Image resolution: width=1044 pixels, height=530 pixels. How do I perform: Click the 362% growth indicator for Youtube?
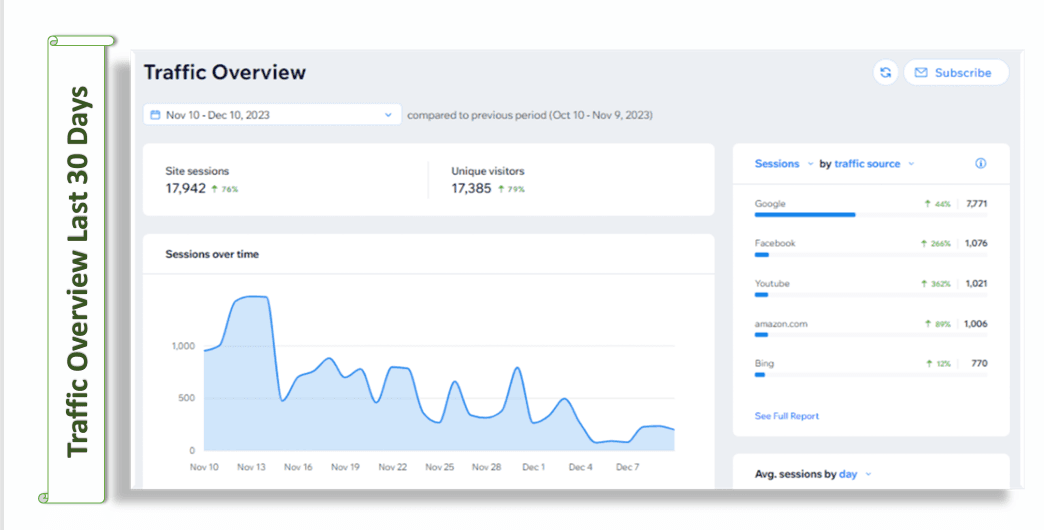pyautogui.click(x=935, y=284)
